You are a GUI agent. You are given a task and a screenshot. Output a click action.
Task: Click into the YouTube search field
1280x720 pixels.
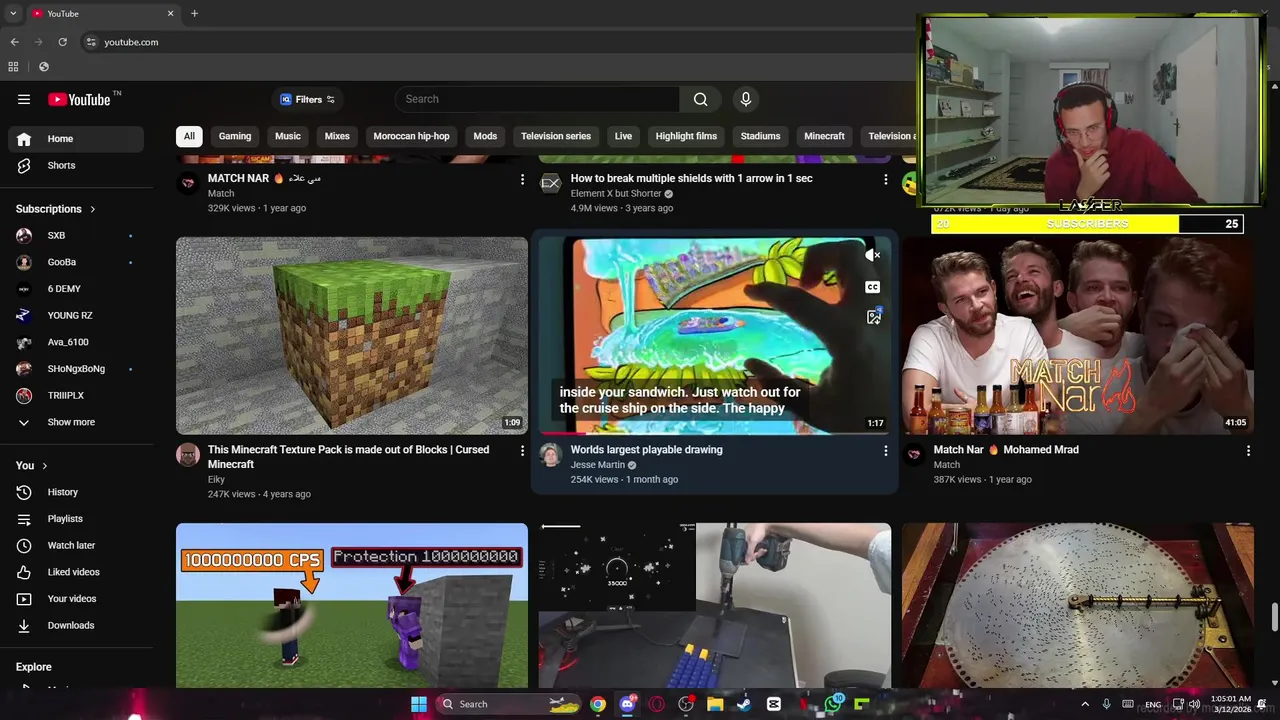pos(538,99)
